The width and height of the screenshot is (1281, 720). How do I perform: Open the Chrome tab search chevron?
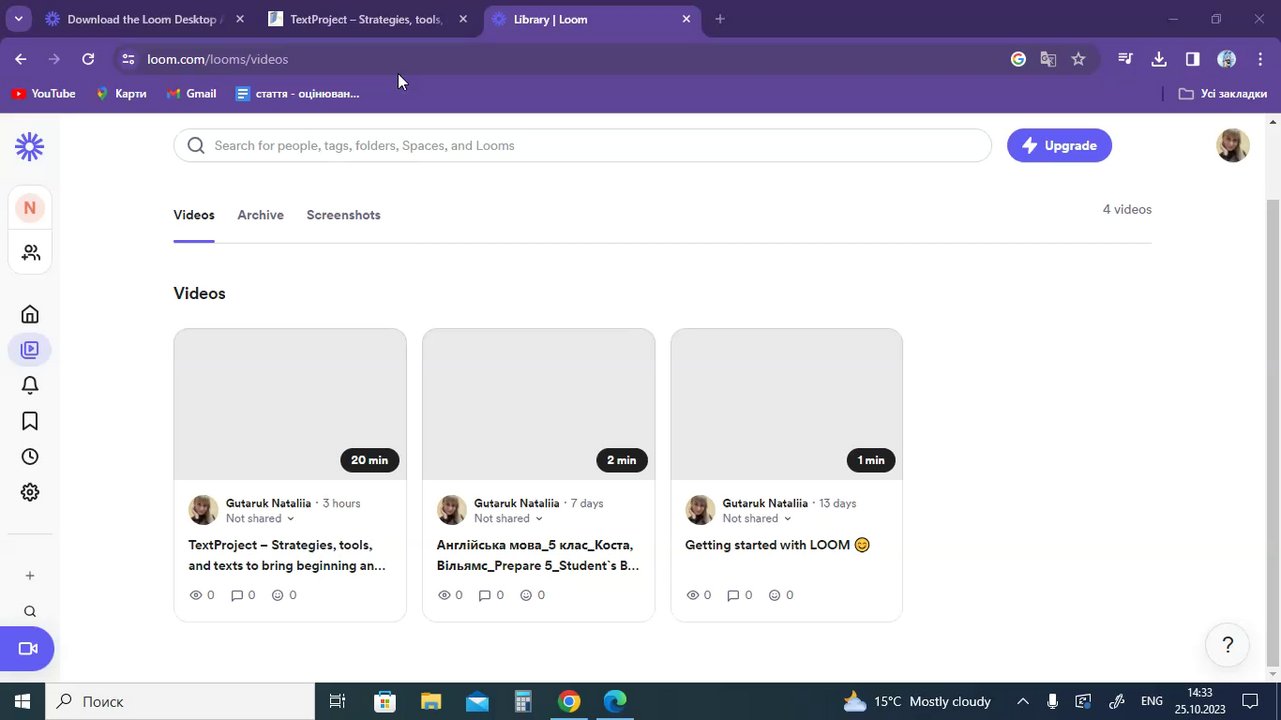(x=18, y=19)
